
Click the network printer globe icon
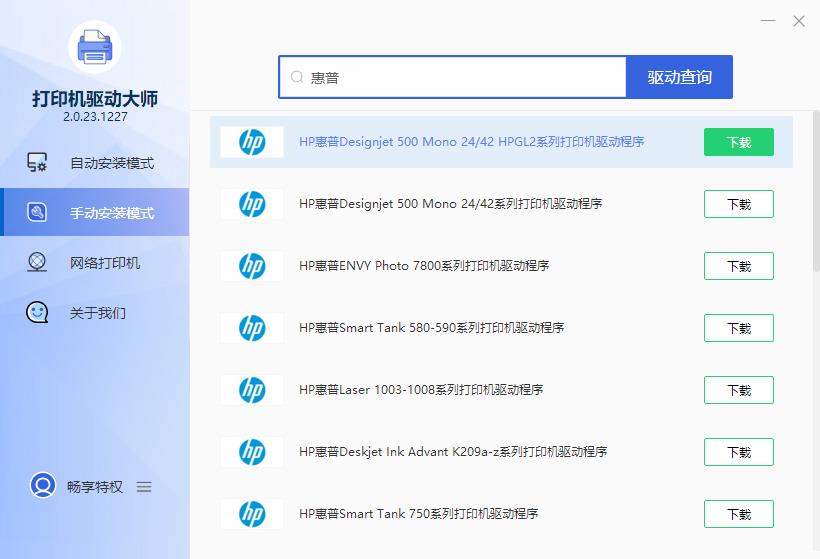coord(37,262)
